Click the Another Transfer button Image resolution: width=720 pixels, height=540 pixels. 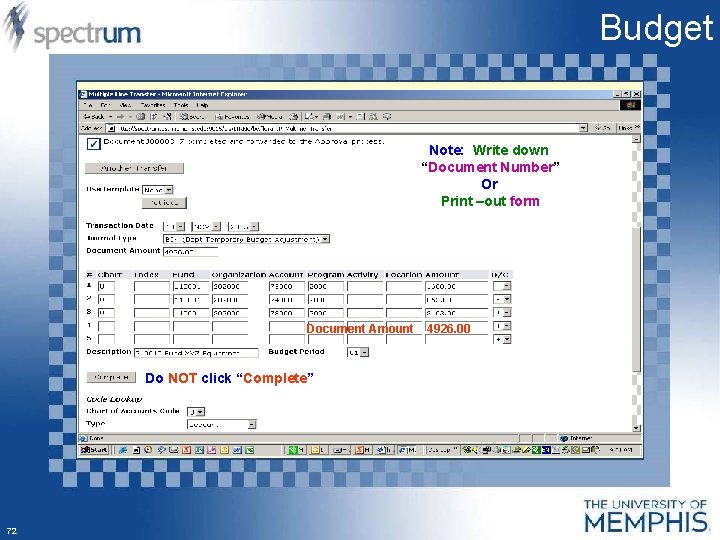pyautogui.click(x=134, y=169)
